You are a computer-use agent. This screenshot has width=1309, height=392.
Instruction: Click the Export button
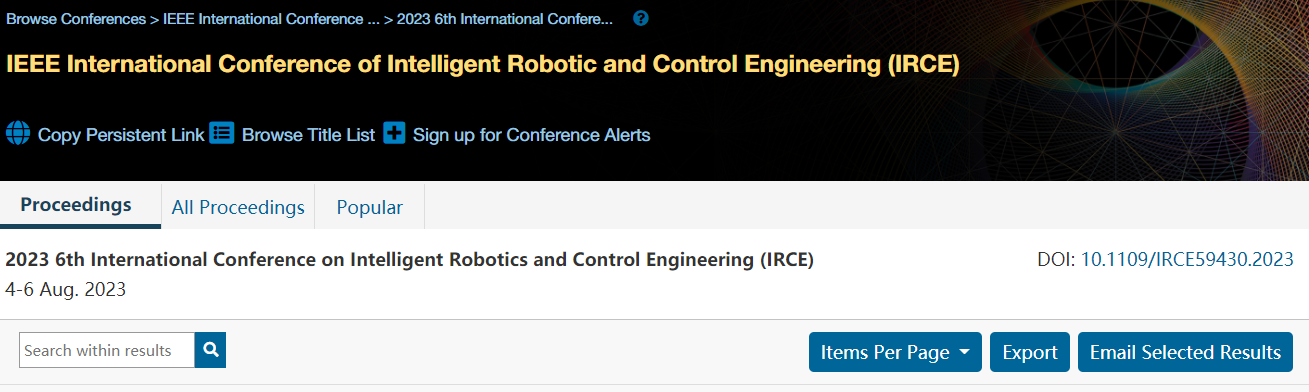point(1030,352)
